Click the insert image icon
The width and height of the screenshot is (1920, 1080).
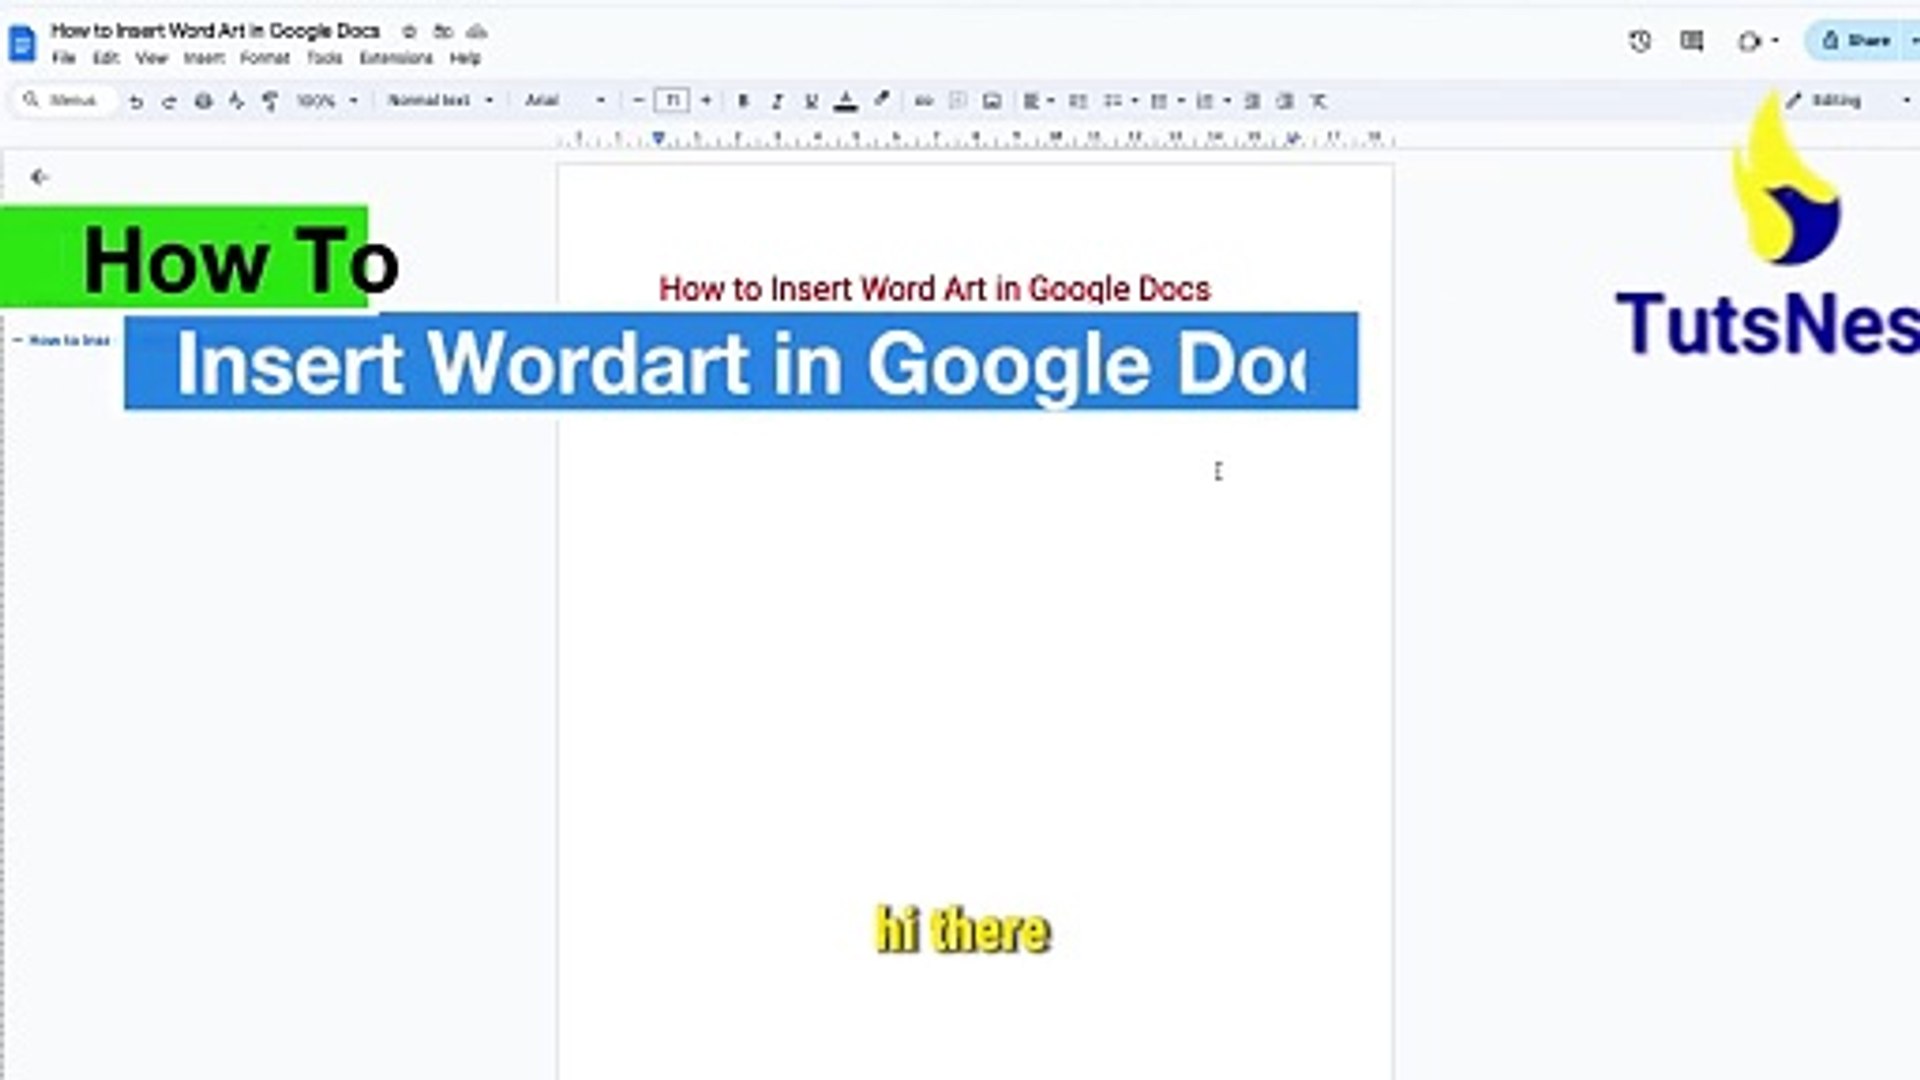point(992,101)
